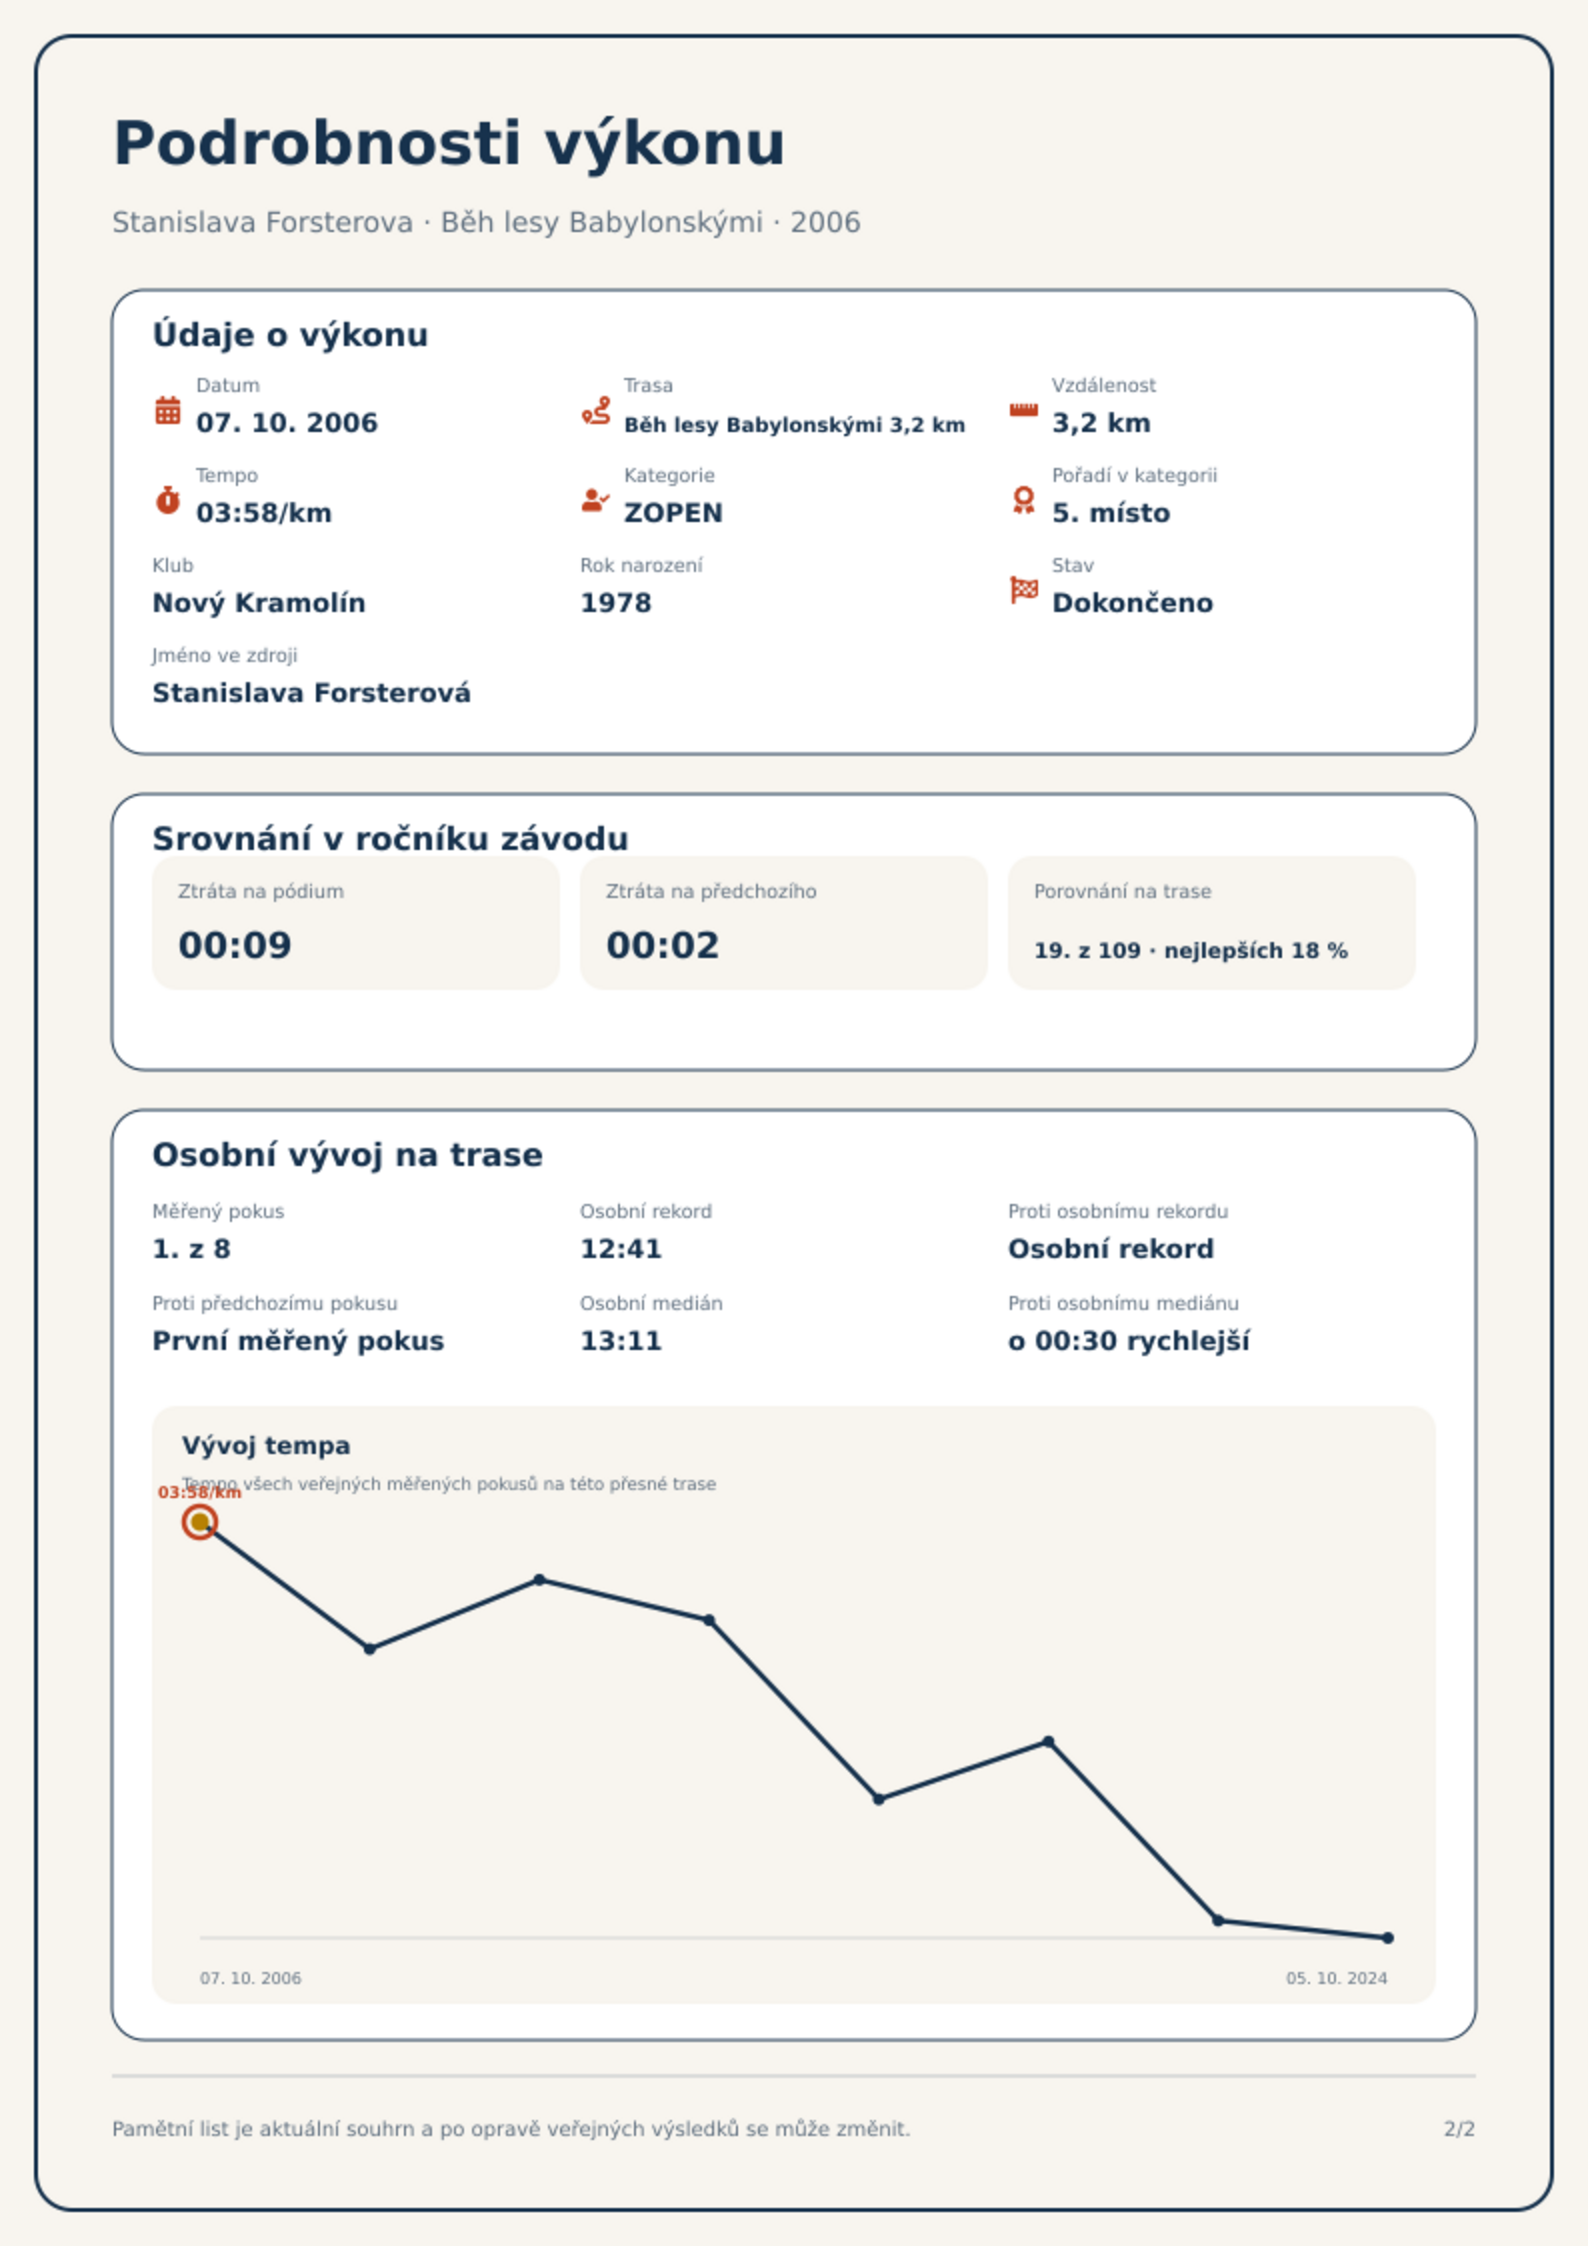Click the Vývoj tempa chart heading
Image resolution: width=1588 pixels, height=2246 pixels.
(266, 1445)
